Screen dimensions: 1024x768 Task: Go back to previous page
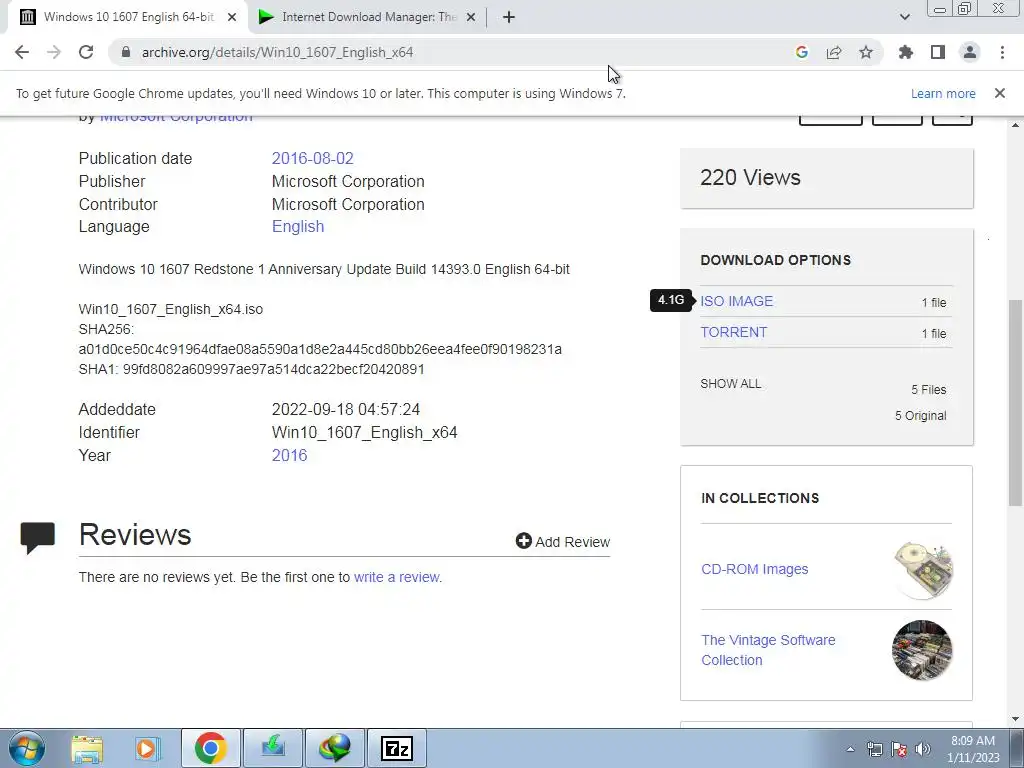point(22,52)
